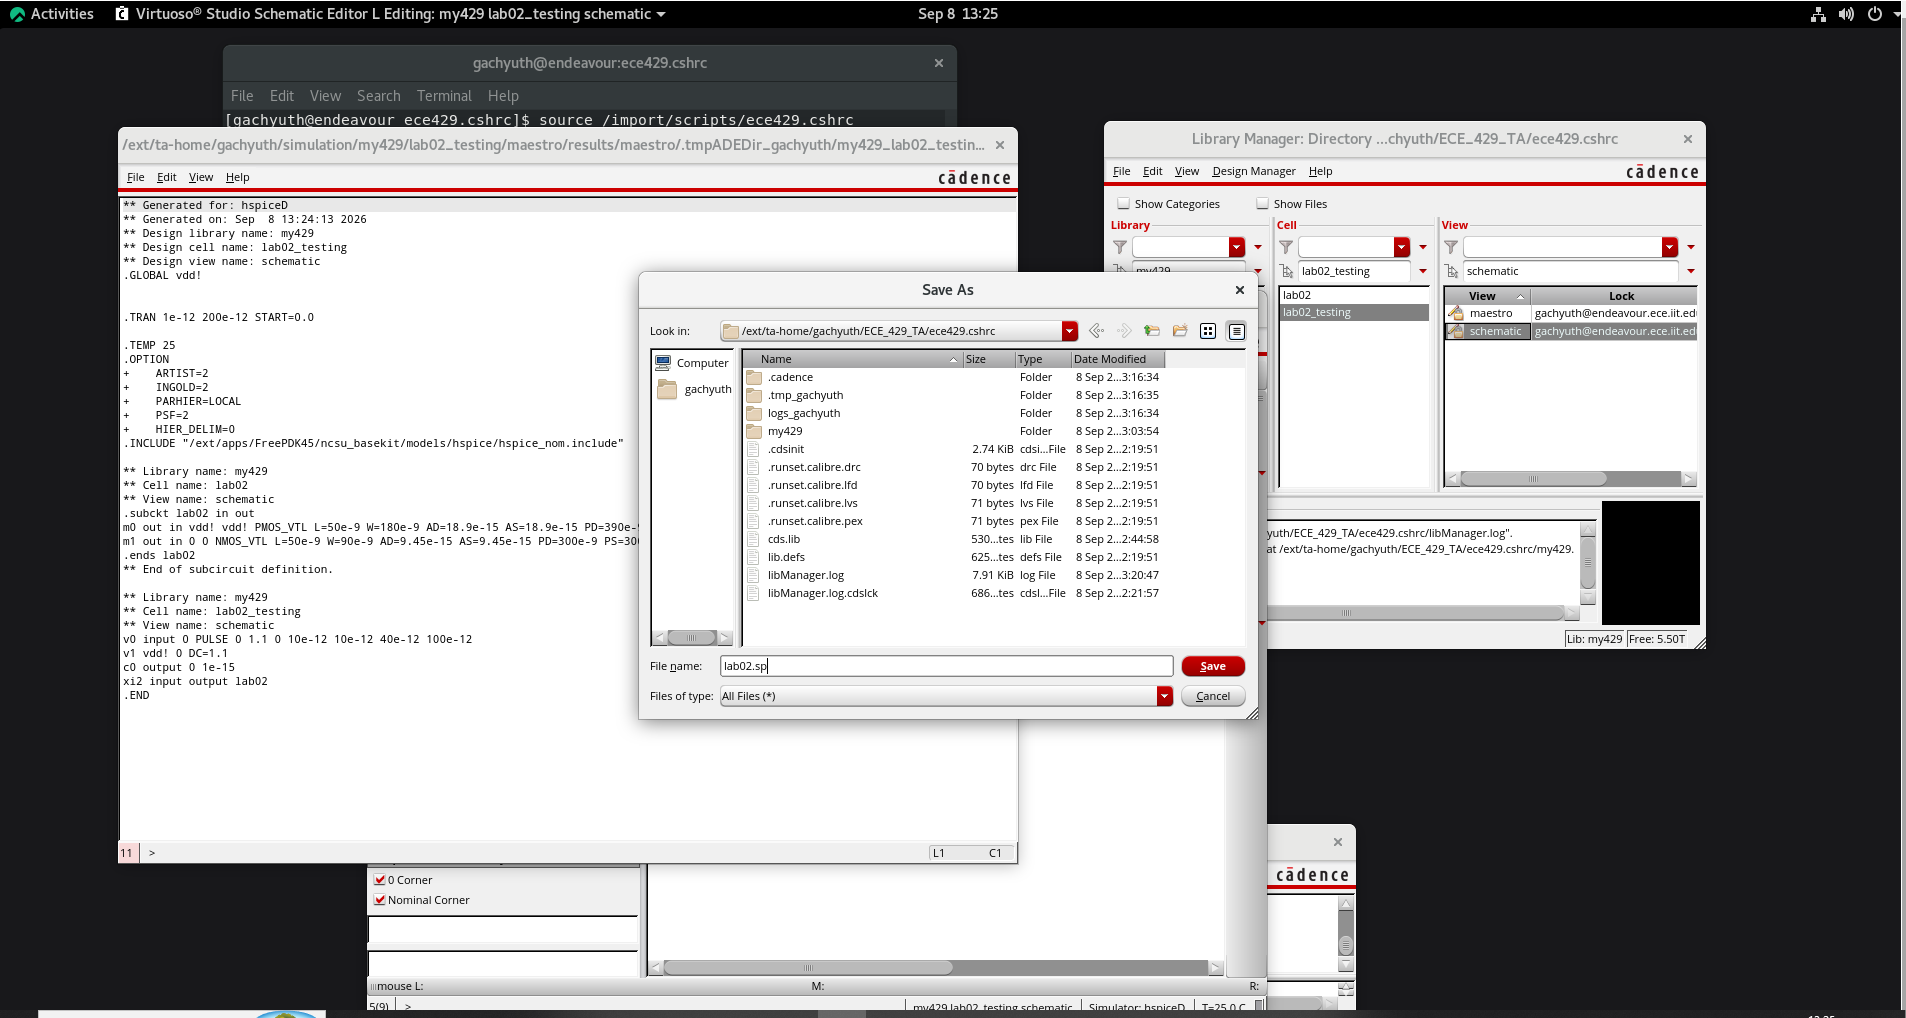This screenshot has width=1906, height=1018.
Task: Select .runset.calibre.drc file
Action: [814, 467]
